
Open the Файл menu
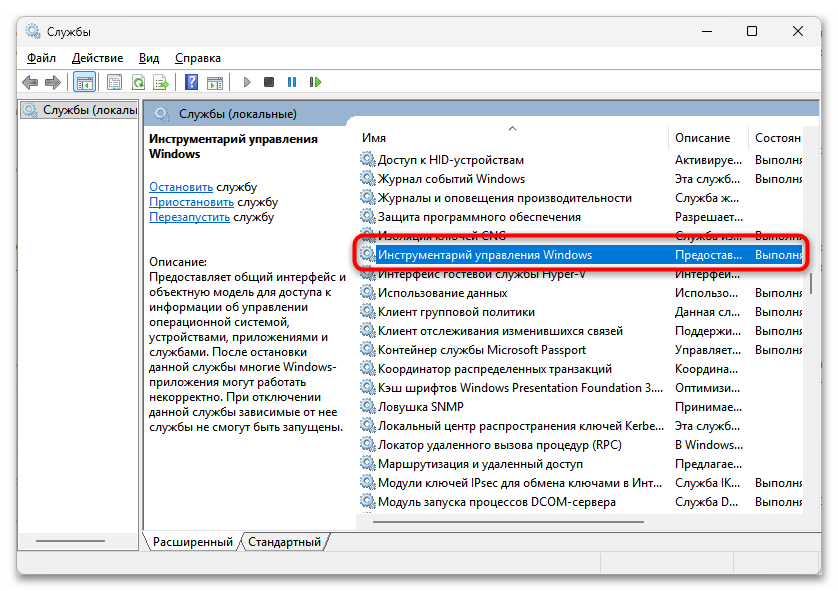point(42,58)
